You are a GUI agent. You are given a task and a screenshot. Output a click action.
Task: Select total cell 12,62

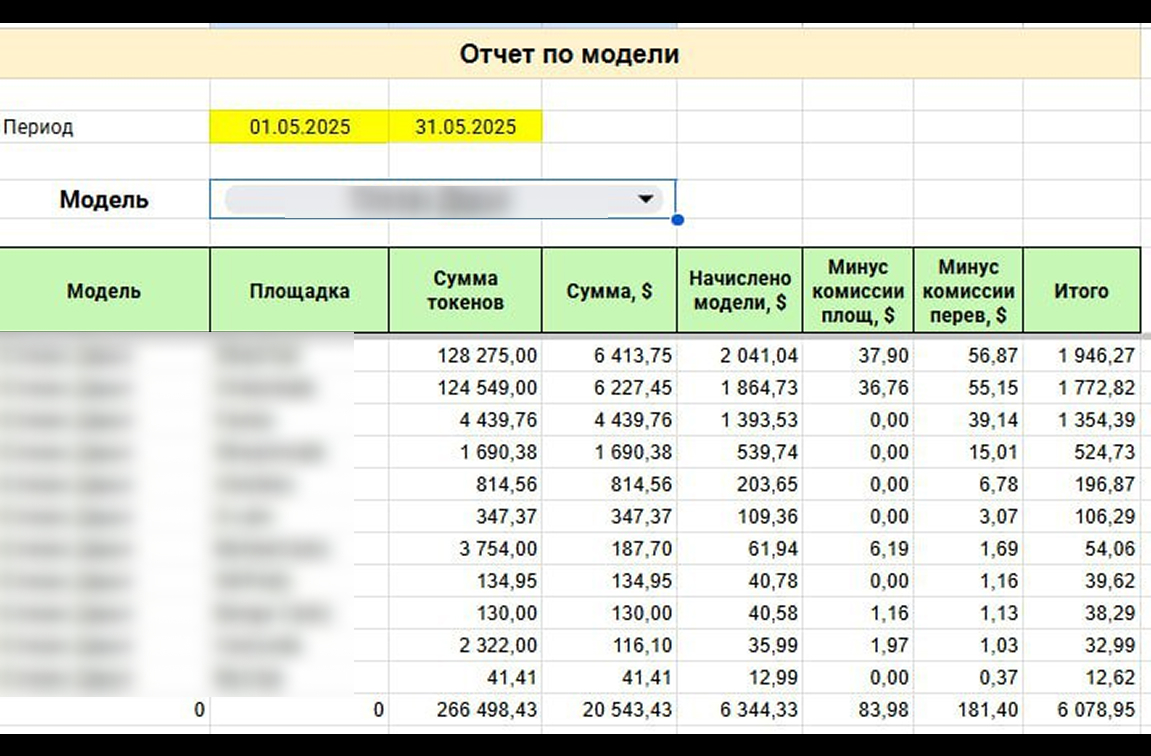(1082, 677)
